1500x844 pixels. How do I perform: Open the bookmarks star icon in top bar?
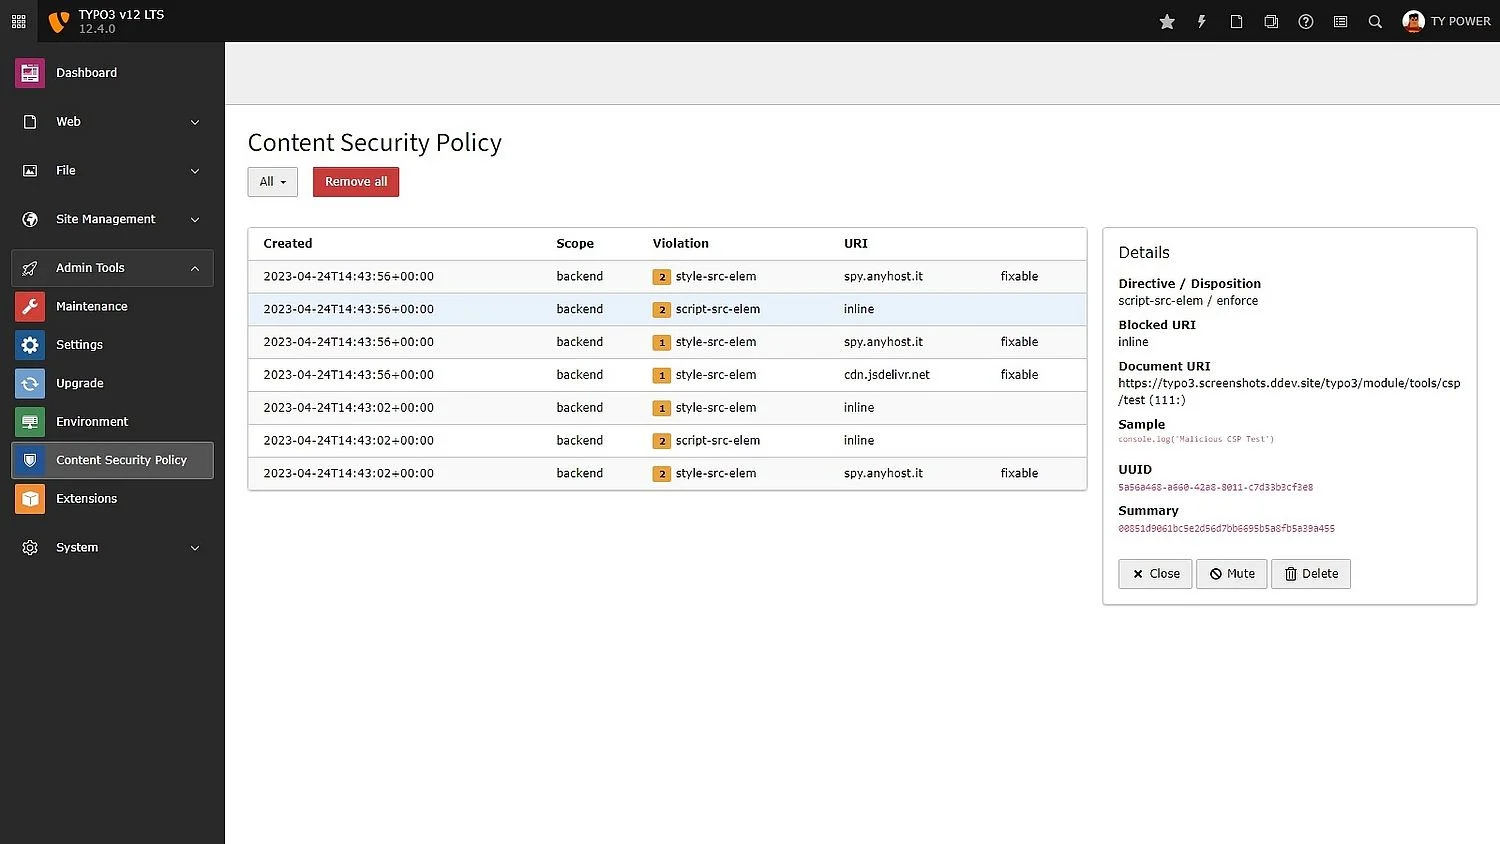click(1166, 21)
